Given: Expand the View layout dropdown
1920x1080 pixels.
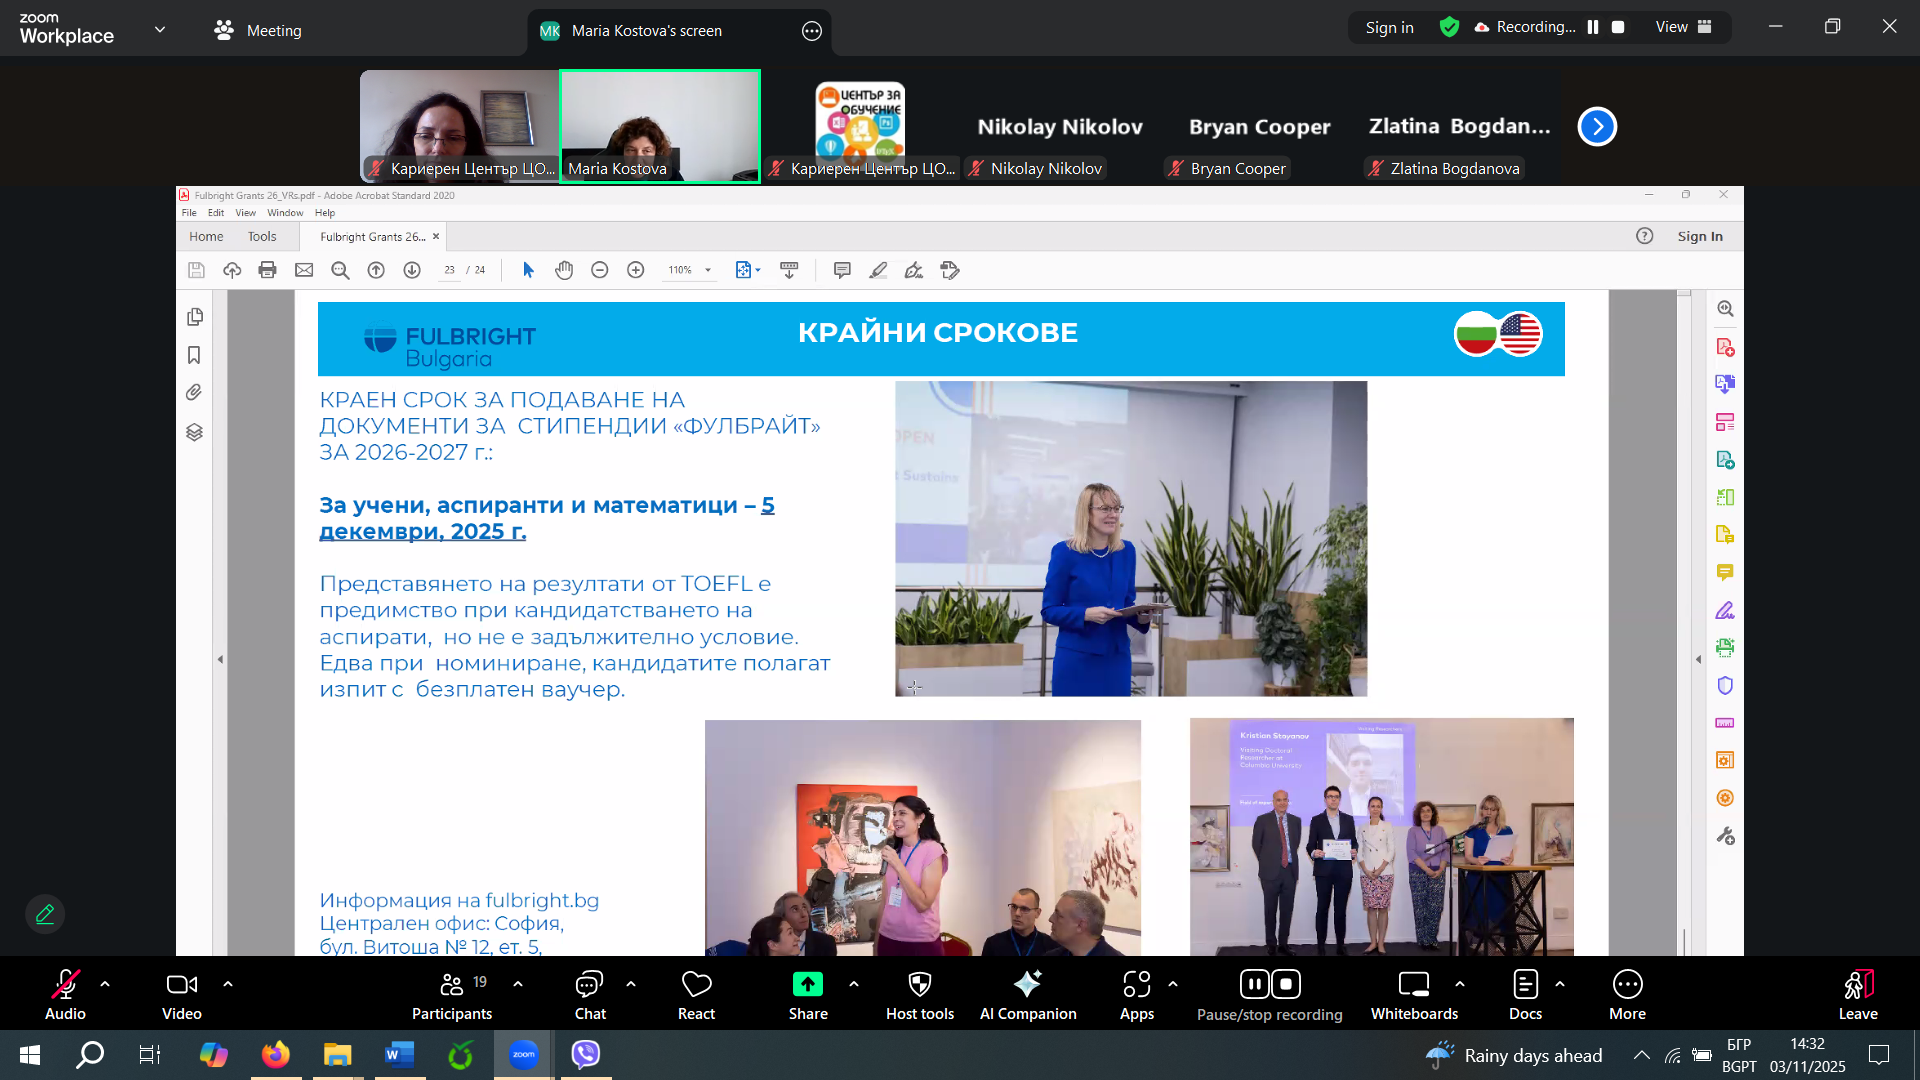Looking at the screenshot, I should tap(1683, 27).
